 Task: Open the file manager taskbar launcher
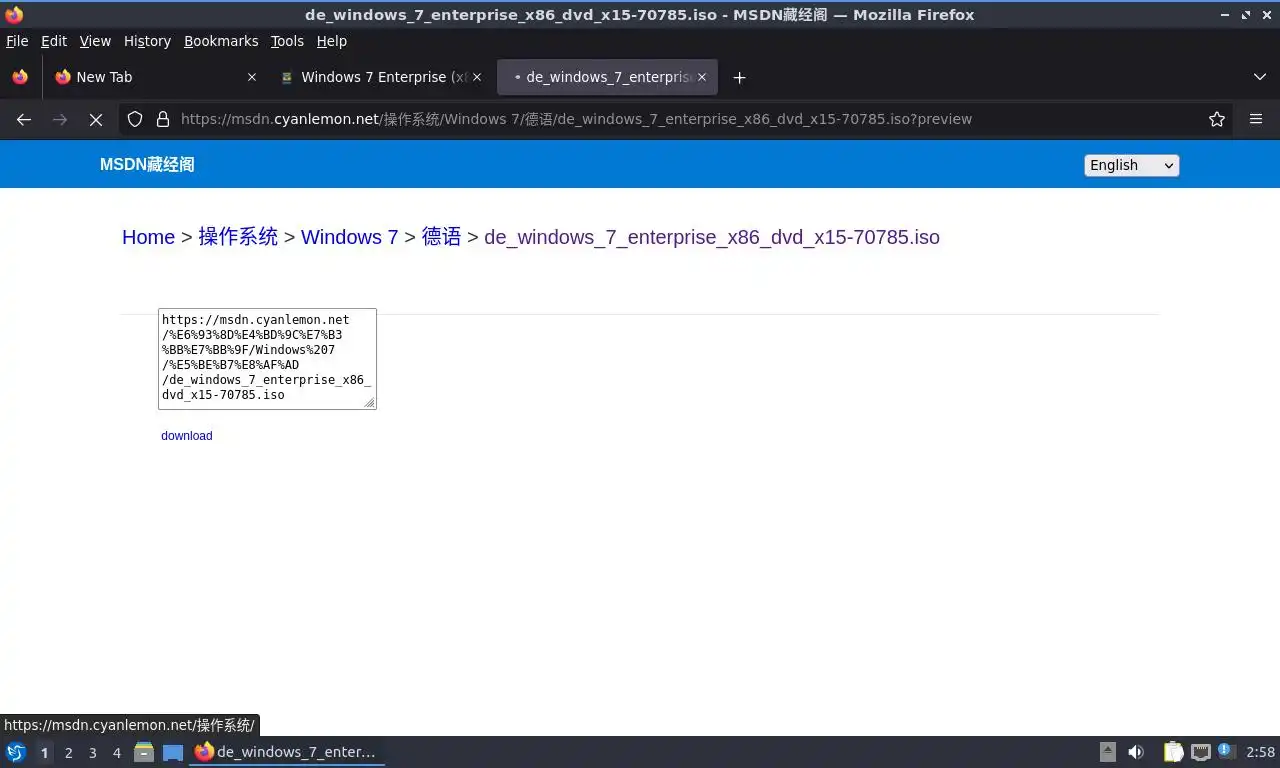[x=144, y=752]
